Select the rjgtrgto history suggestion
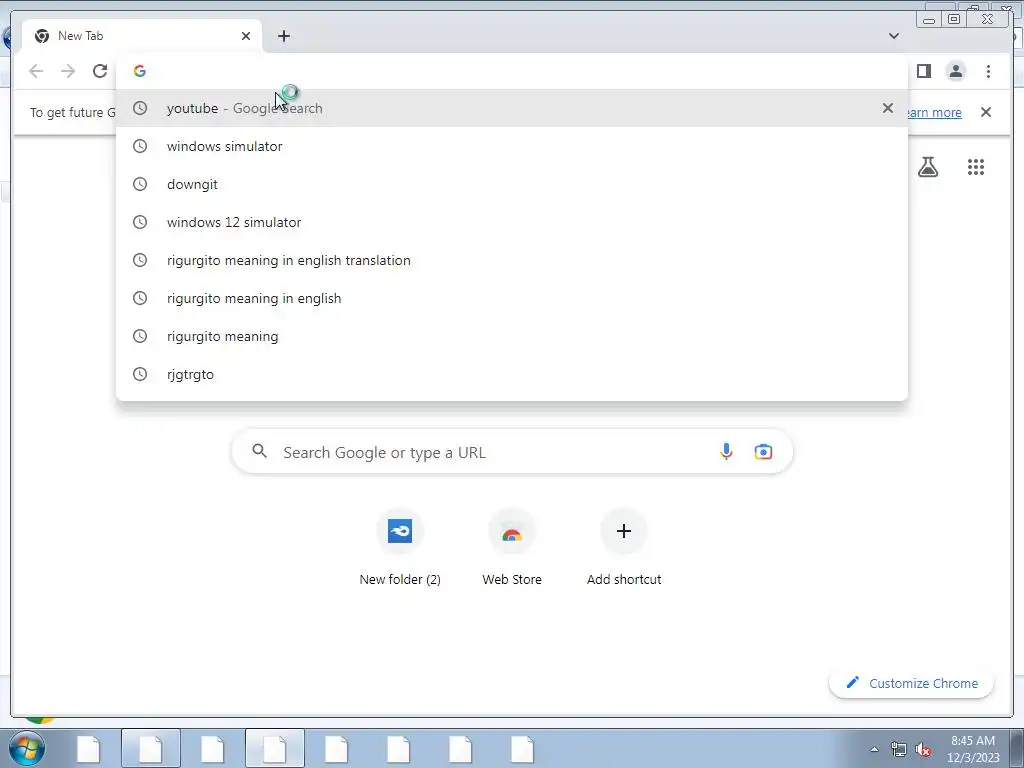 512,374
